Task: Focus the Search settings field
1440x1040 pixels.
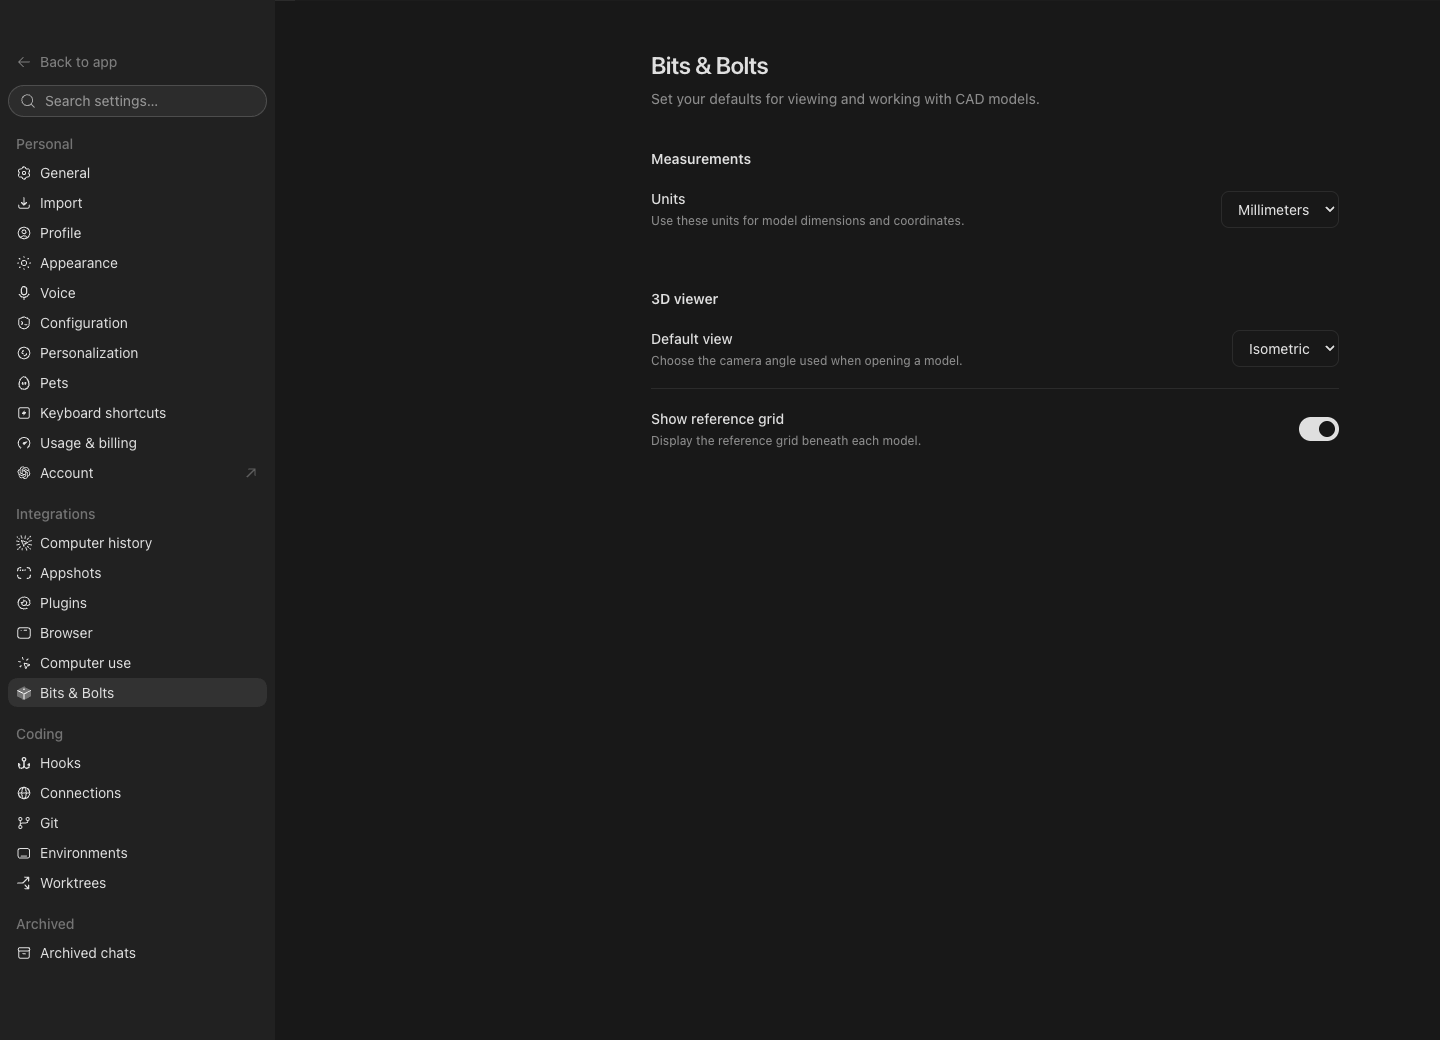Action: coord(137,101)
